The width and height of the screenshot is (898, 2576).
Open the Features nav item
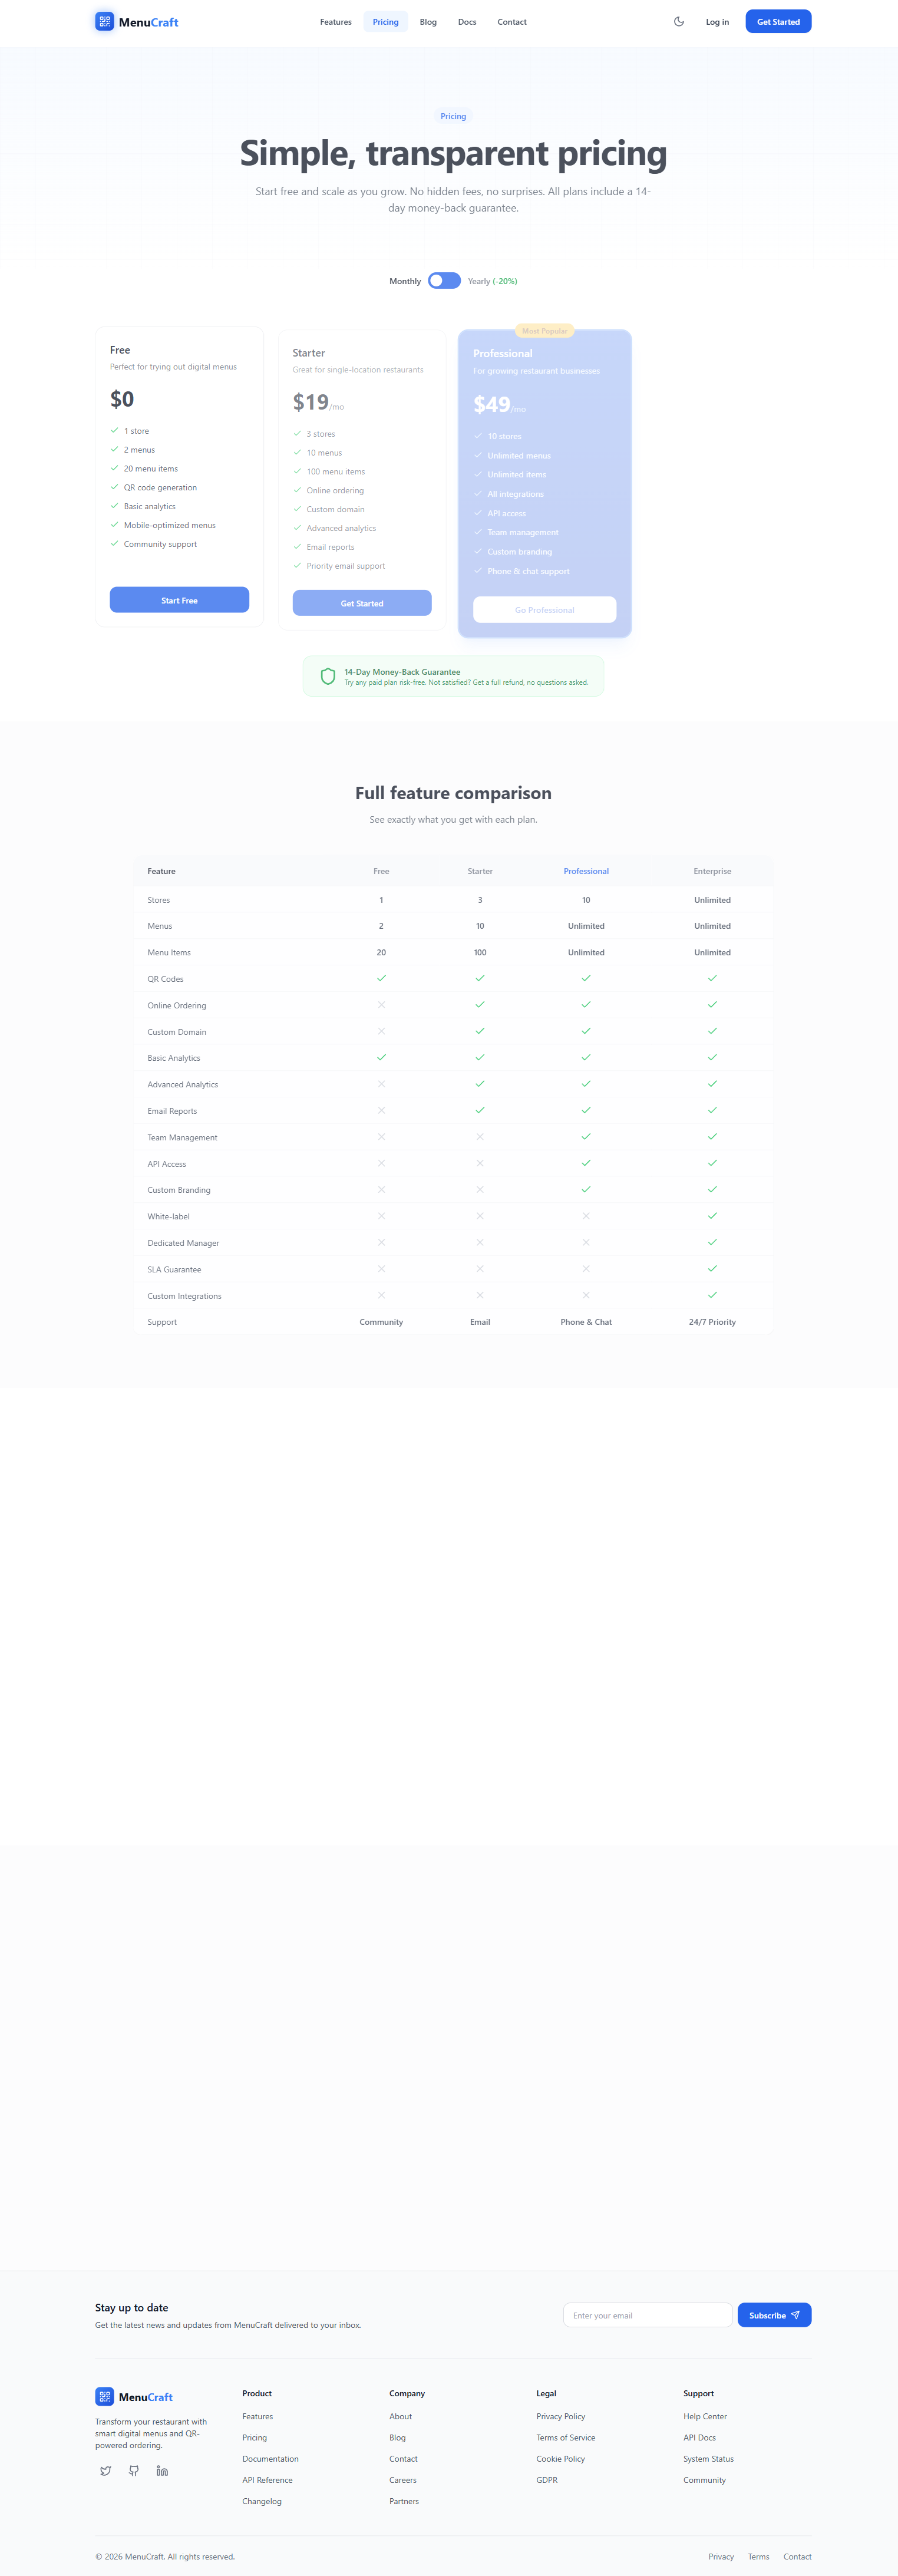pos(336,22)
